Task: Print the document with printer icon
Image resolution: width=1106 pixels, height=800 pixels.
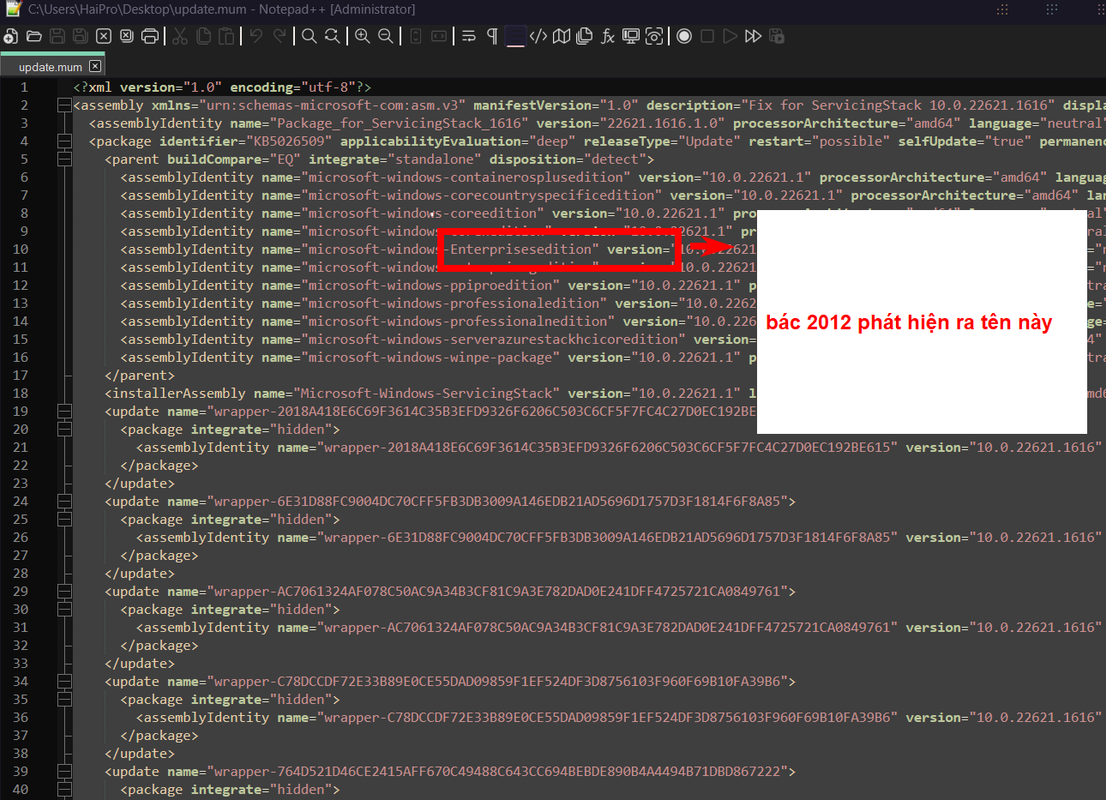Action: (x=150, y=37)
